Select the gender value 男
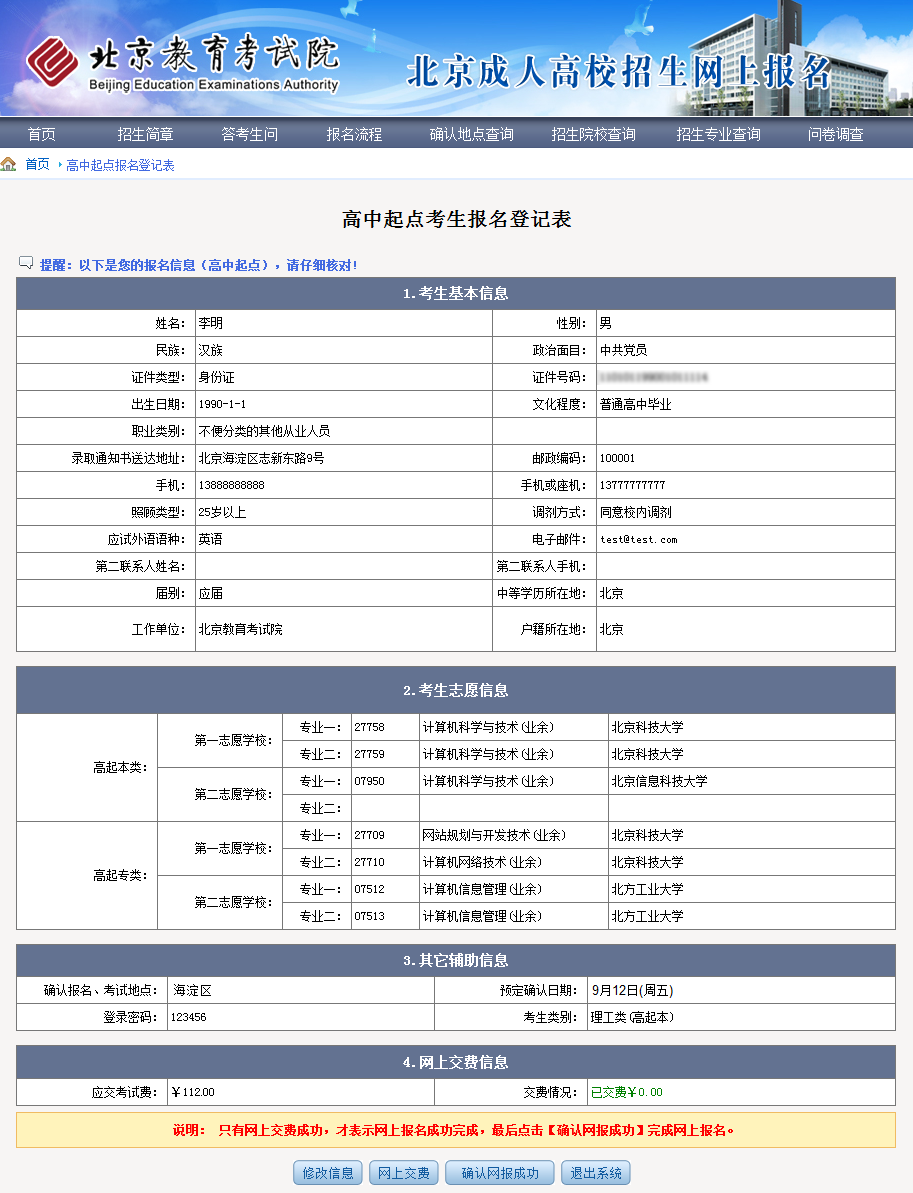 pos(606,323)
